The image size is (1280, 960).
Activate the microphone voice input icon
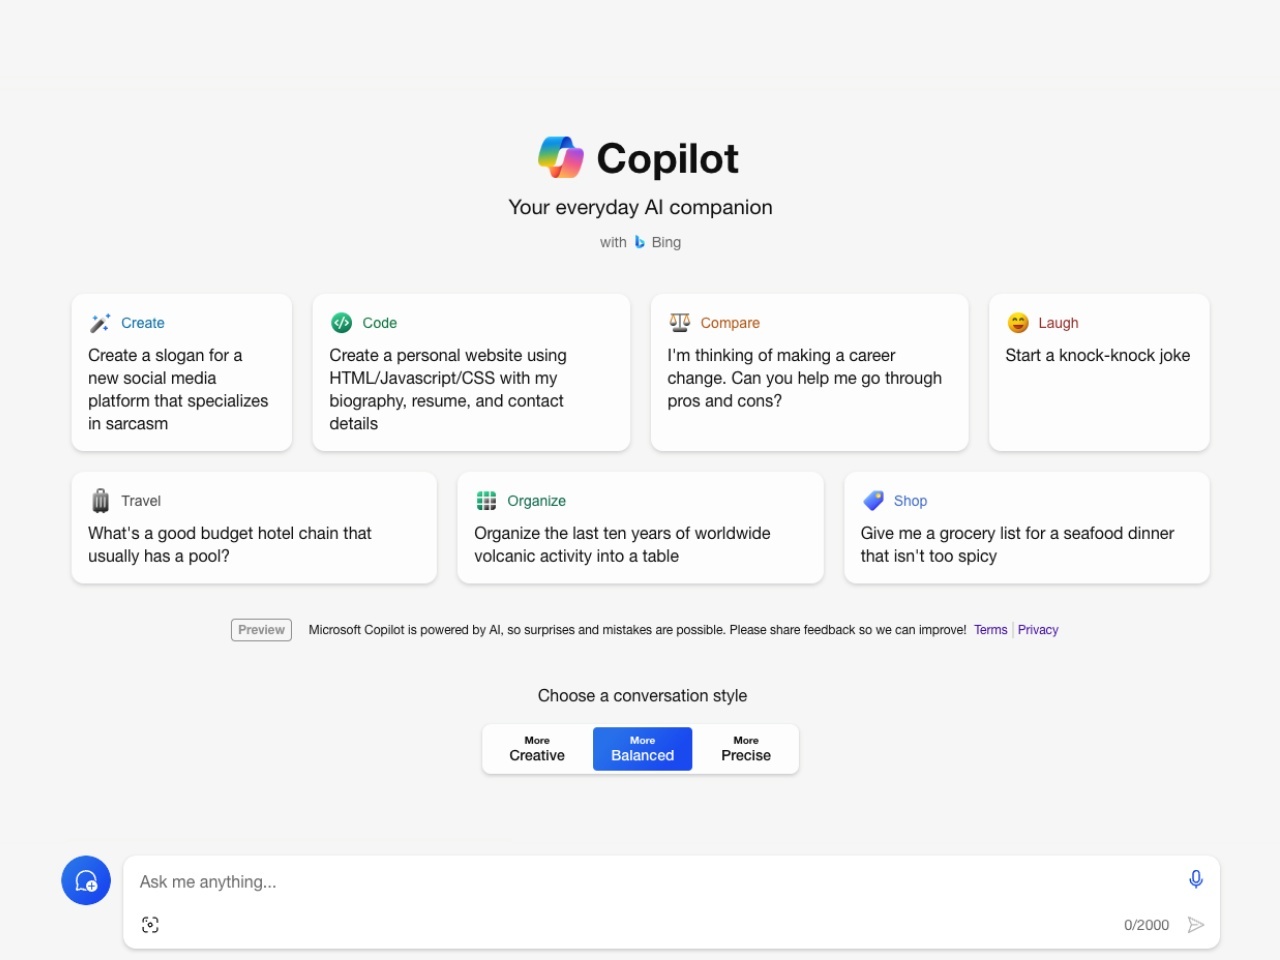(x=1195, y=879)
